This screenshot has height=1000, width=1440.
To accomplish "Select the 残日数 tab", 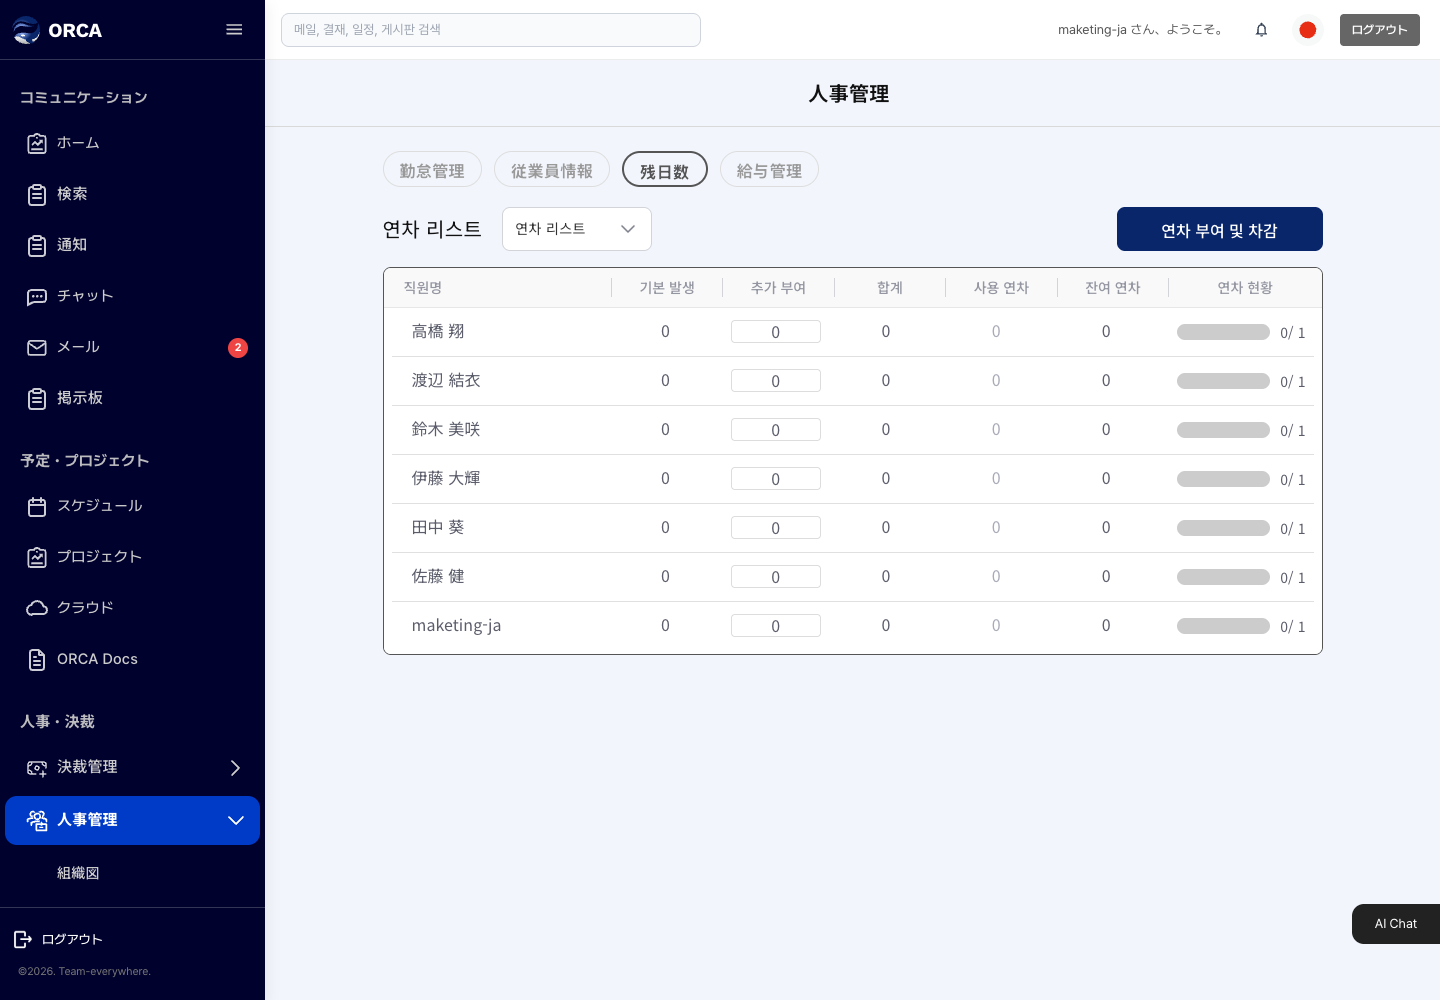I will pos(665,170).
